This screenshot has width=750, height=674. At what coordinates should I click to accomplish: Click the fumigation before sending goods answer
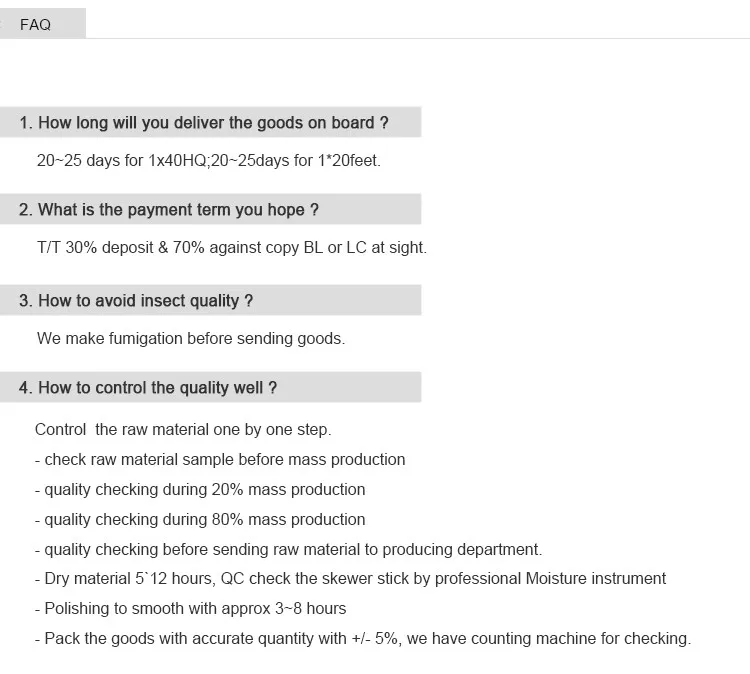[190, 338]
